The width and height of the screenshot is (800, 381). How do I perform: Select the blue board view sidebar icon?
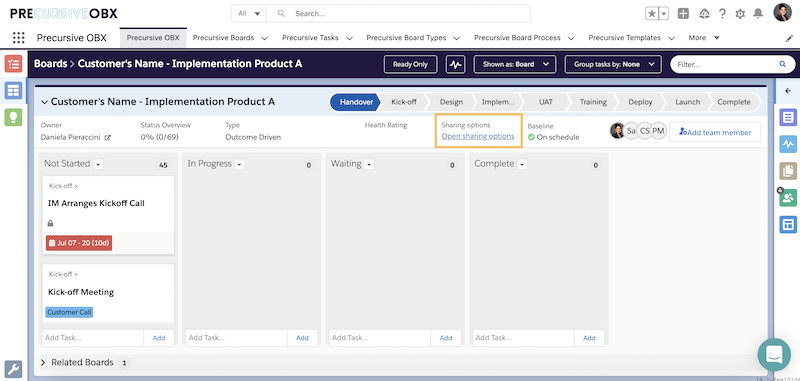point(13,90)
